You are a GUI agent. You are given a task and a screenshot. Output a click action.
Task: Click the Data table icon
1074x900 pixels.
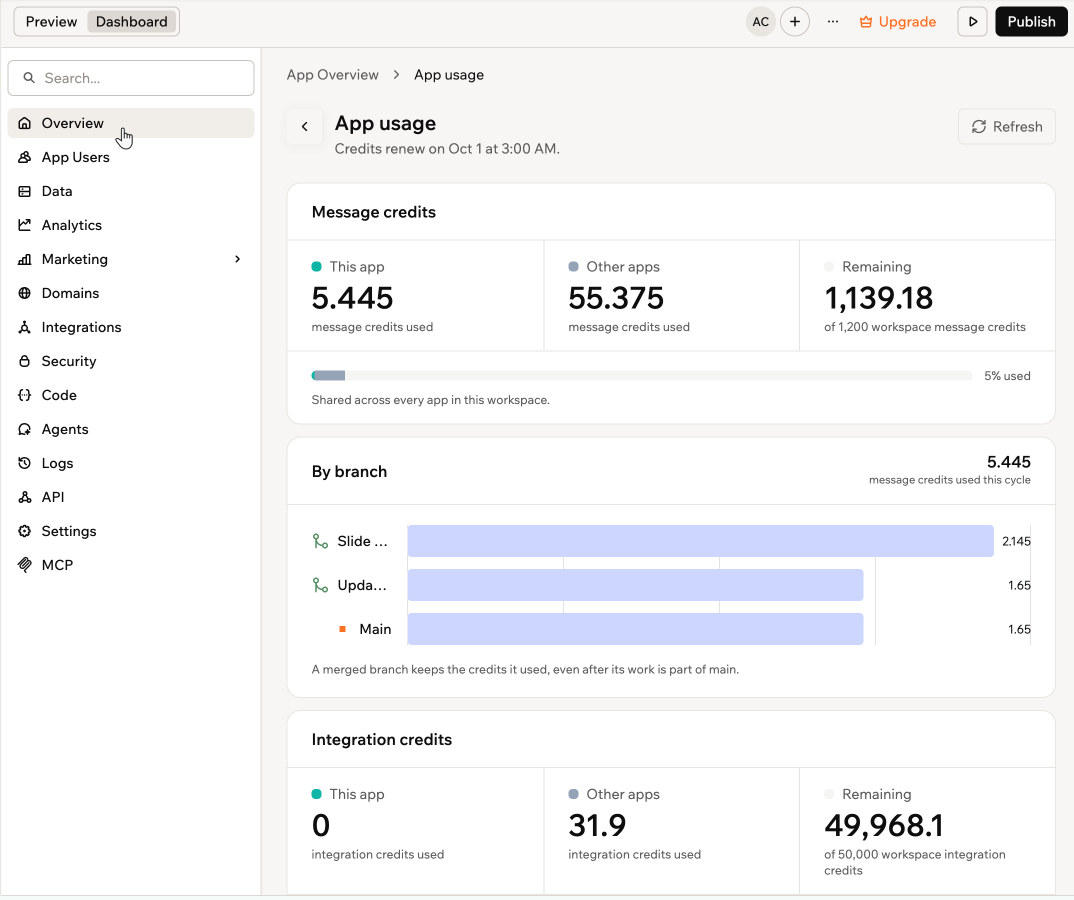(x=25, y=191)
